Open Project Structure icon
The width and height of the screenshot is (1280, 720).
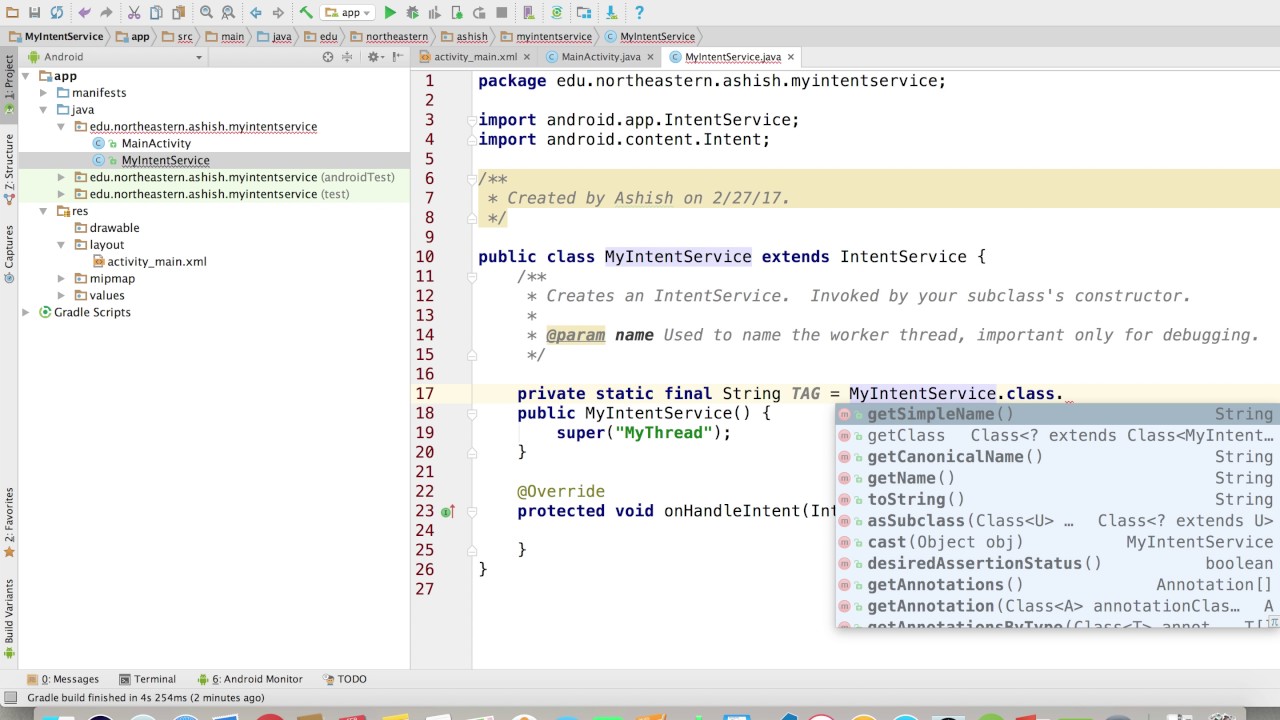[x=584, y=13]
